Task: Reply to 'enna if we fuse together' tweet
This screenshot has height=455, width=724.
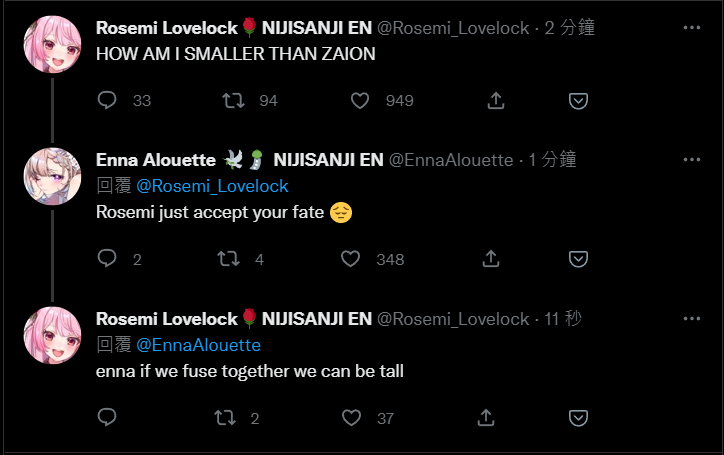Action: pyautogui.click(x=107, y=417)
